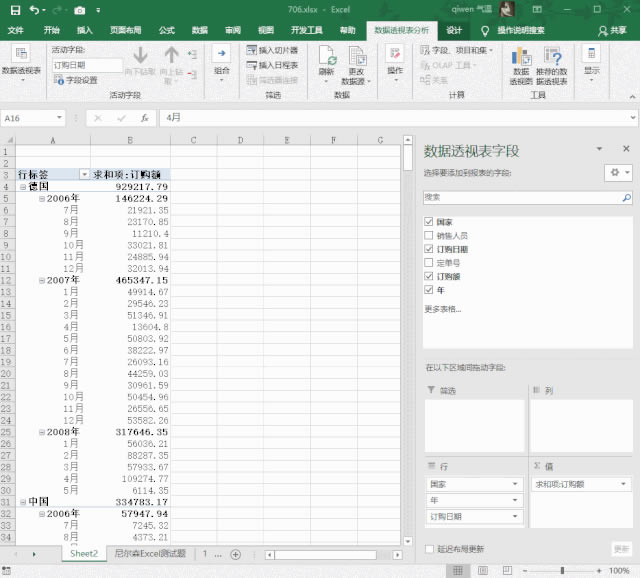Image resolution: width=640 pixels, height=578 pixels.
Task: Click the Save icon in title bar
Action: tap(15, 10)
